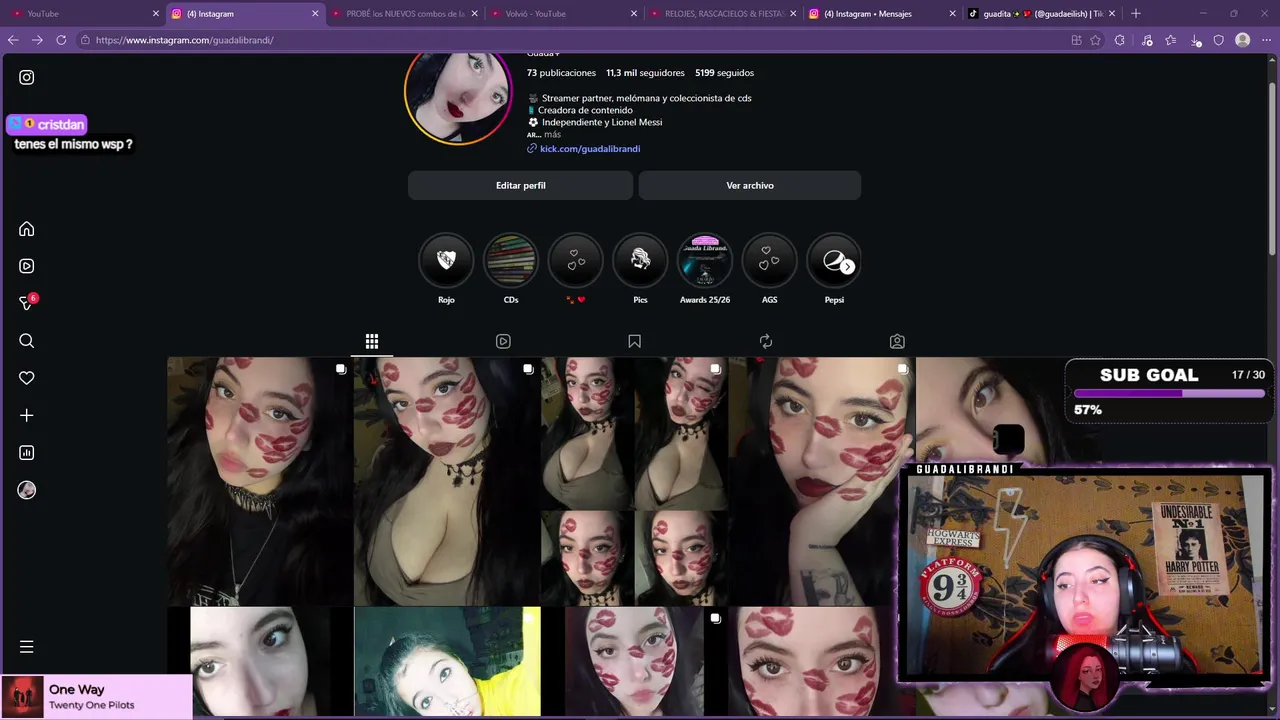This screenshot has width=1280, height=720.
Task: Switch to 'Volvió - YouTube' tab
Action: pyautogui.click(x=564, y=13)
